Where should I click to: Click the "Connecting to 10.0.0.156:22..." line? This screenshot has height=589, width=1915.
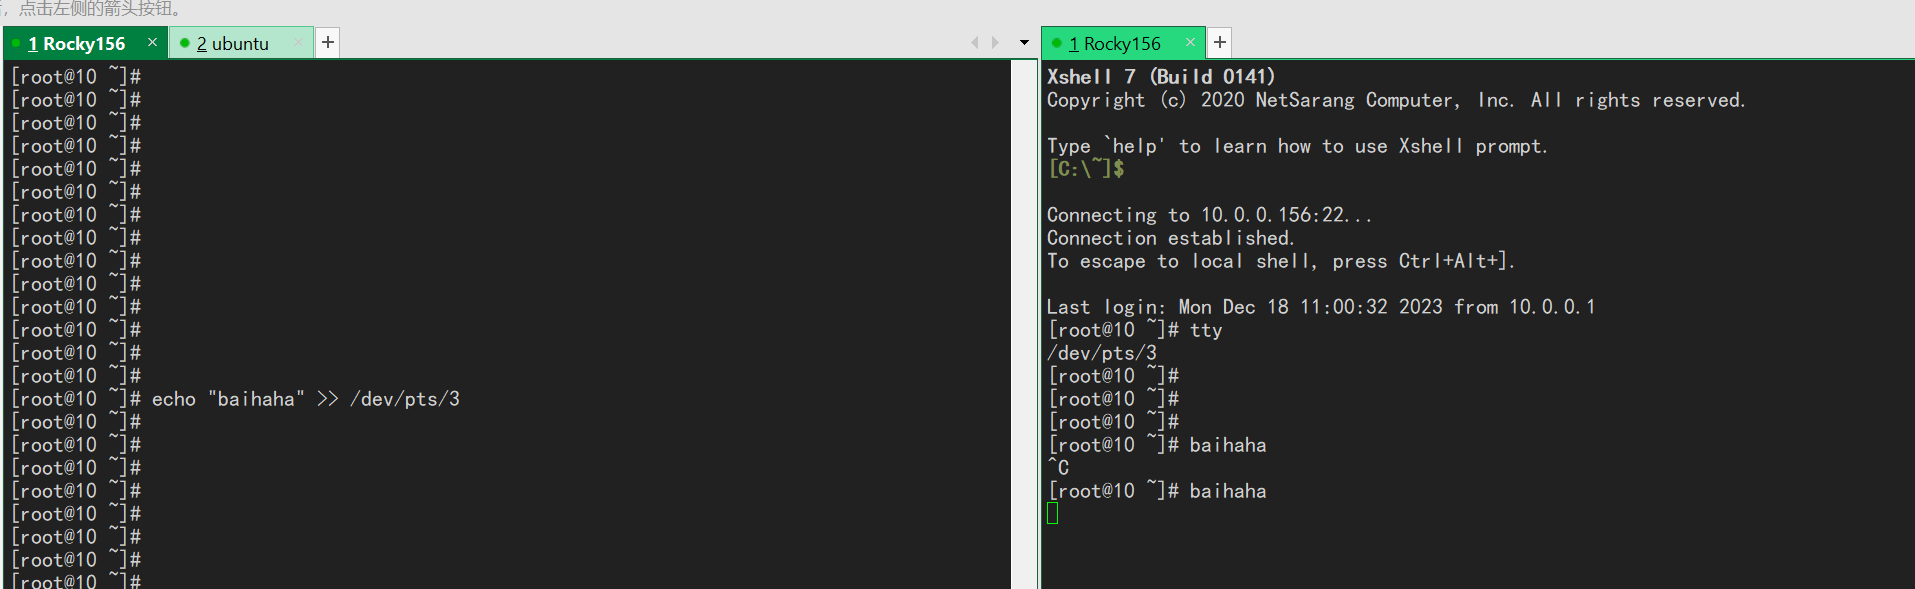pos(1209,215)
